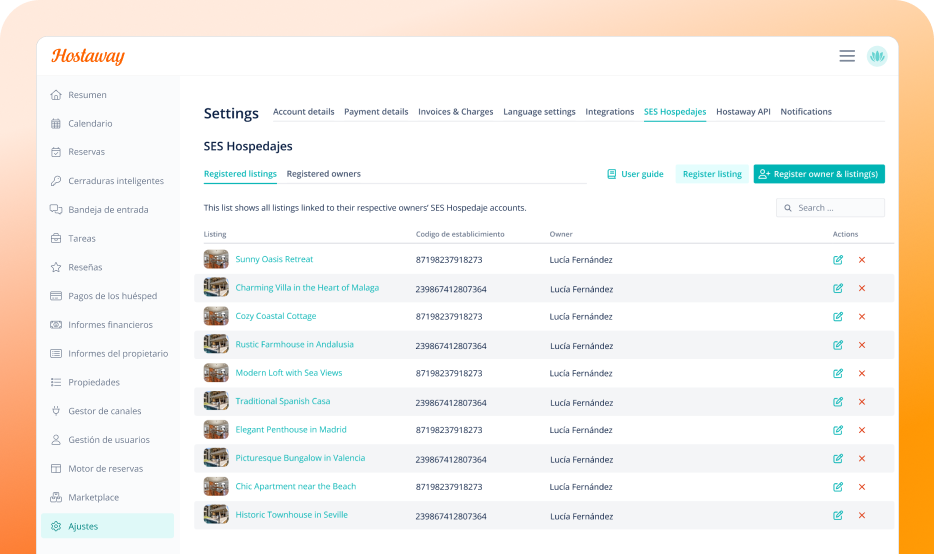Edit Rustic Farmhouse in Andalusia
934x554 pixels.
tap(838, 345)
